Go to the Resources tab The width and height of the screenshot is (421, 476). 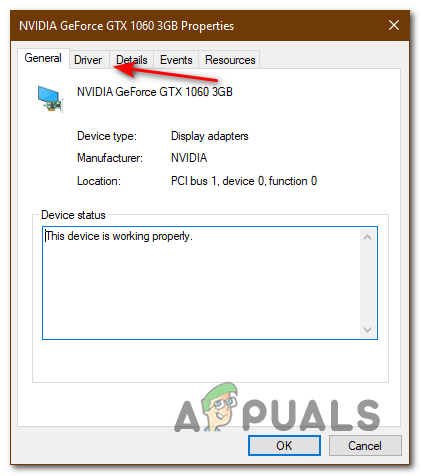(x=230, y=60)
